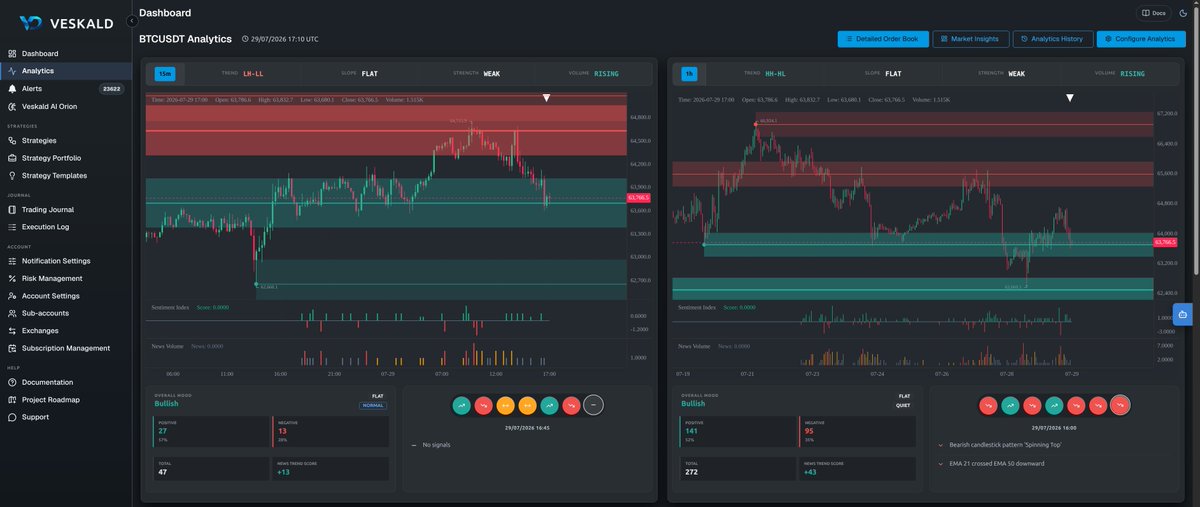Screen dimensions: 1200x507
Task: Click Negative 95 sentiment card
Action: click(858, 432)
